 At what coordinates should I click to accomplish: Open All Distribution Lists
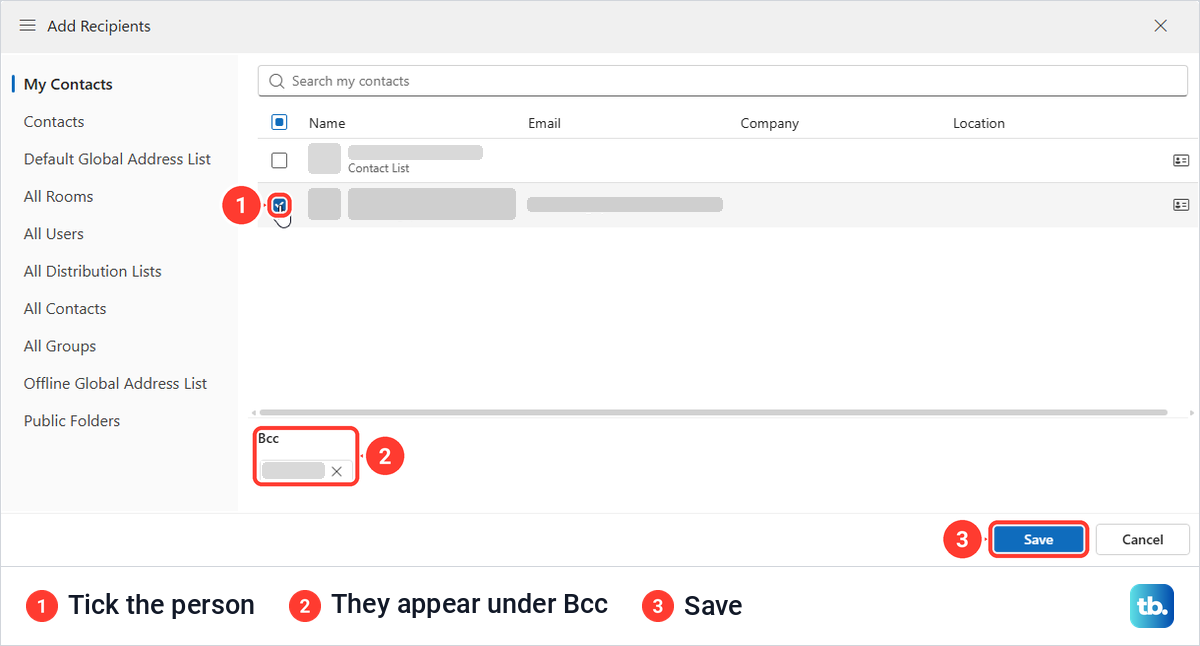pyautogui.click(x=92, y=271)
